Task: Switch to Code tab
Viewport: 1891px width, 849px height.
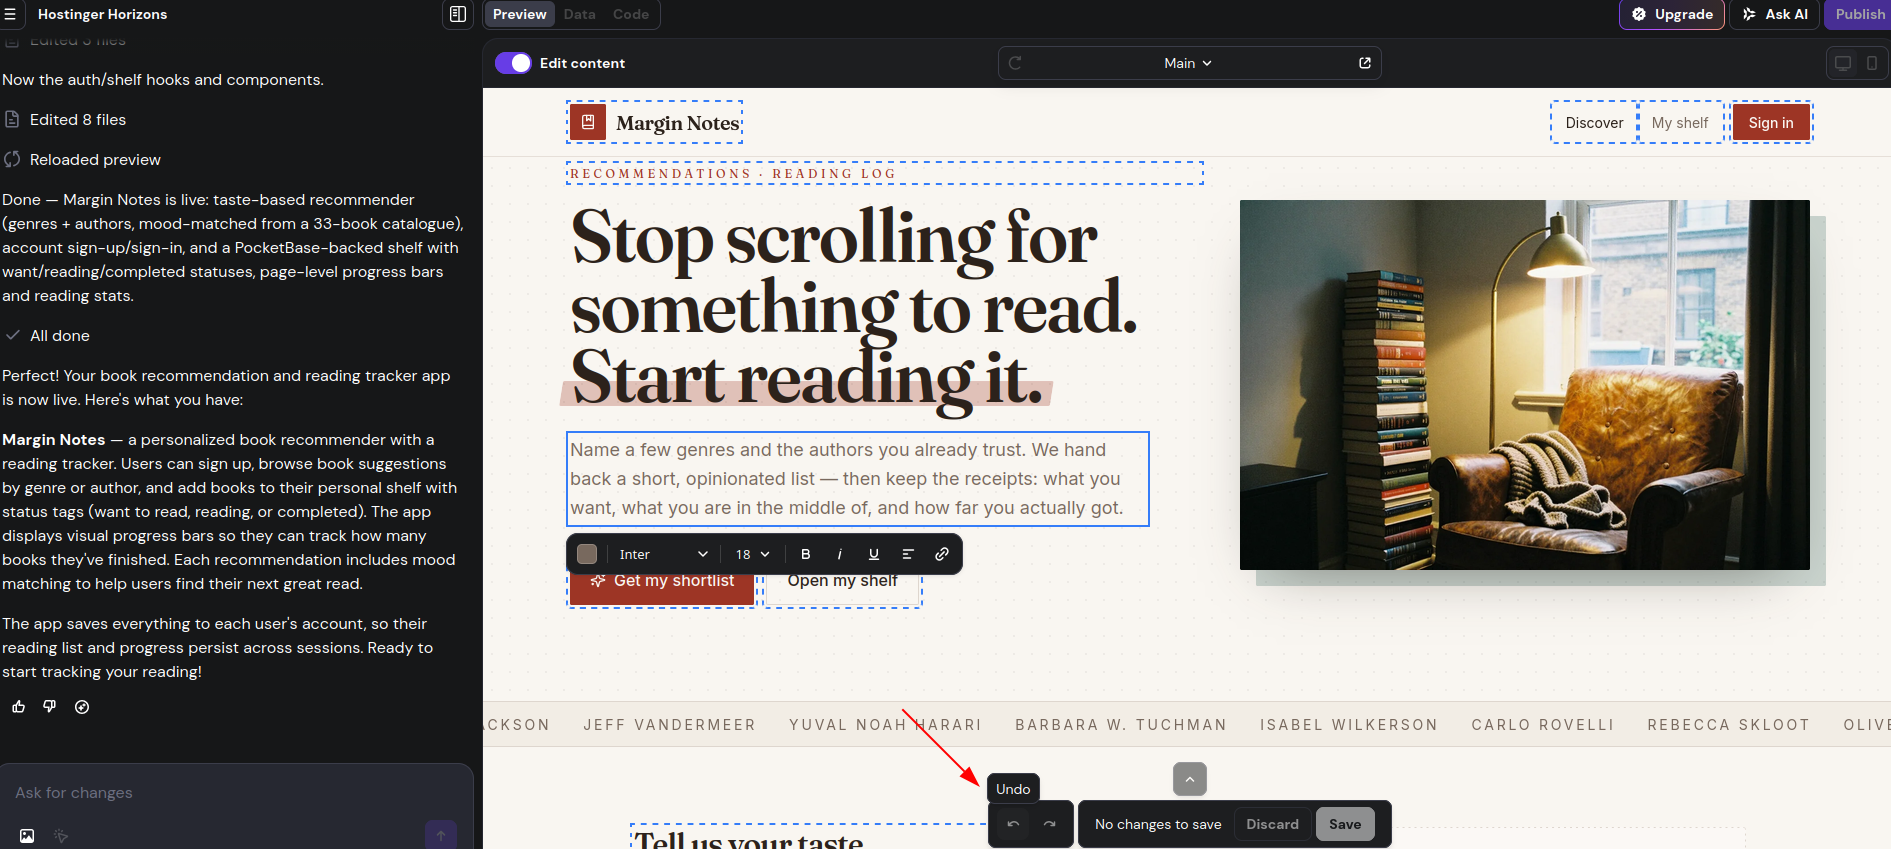Action: coord(631,14)
